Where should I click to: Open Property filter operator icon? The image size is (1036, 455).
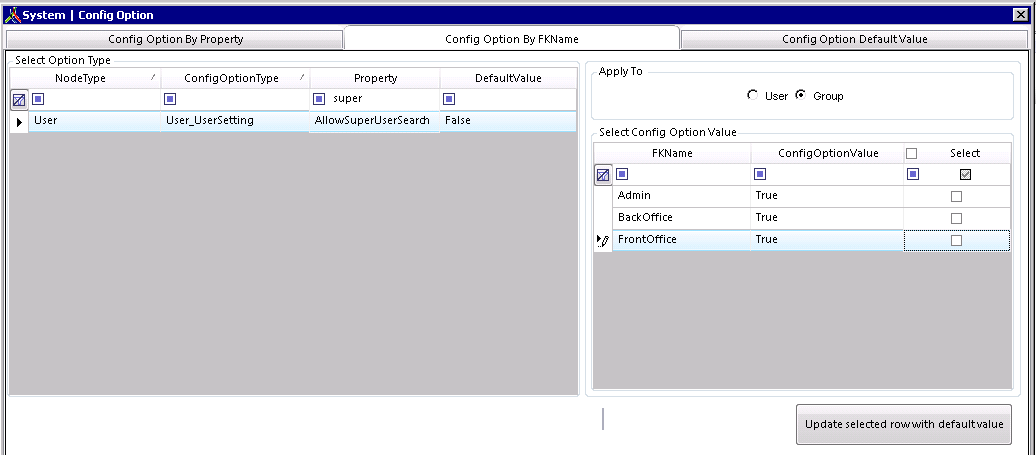[x=319, y=99]
